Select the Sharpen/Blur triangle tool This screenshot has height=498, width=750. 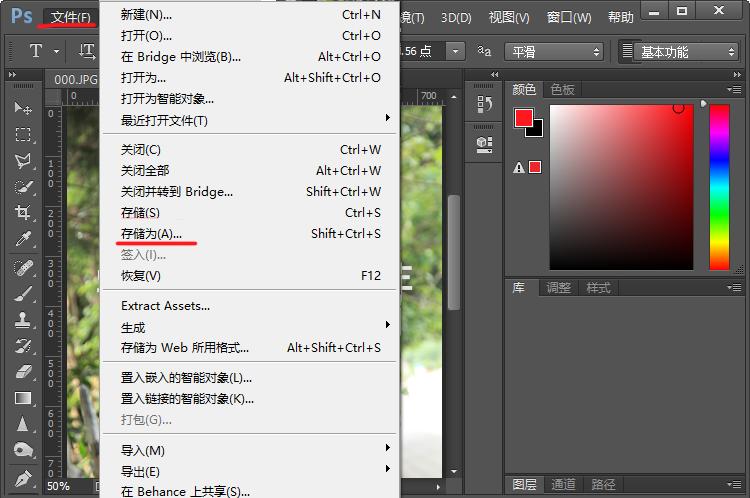(x=22, y=424)
